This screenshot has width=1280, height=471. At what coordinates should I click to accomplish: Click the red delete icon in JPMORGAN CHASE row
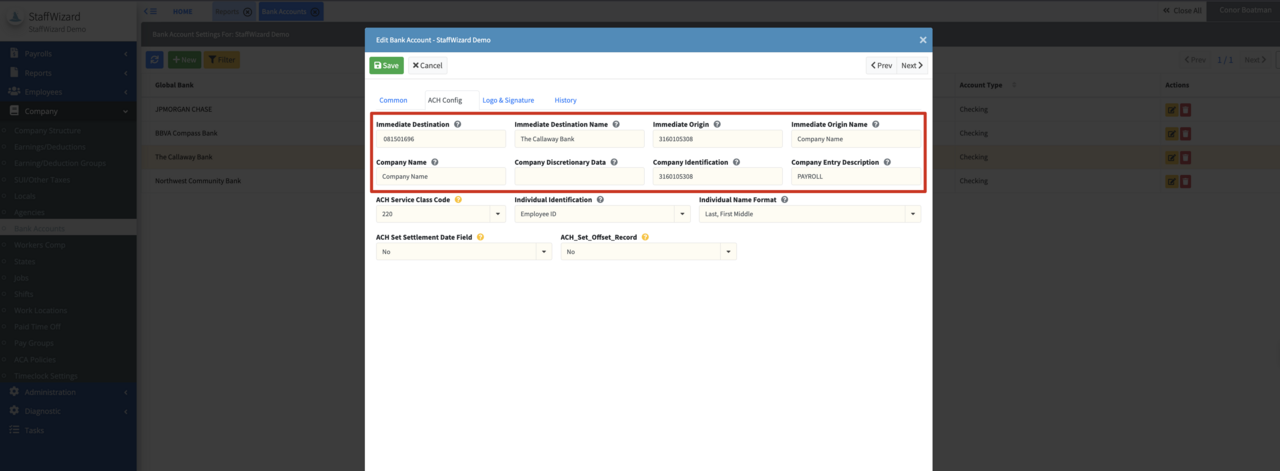(x=1185, y=109)
